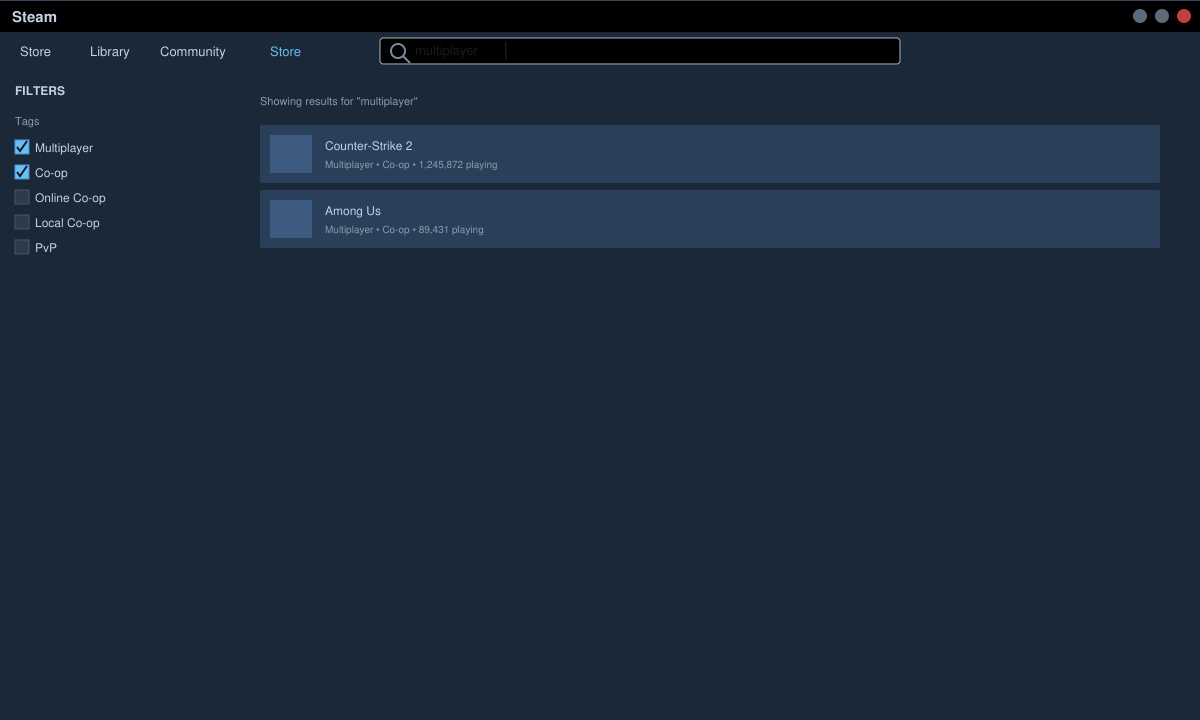Click the "Tags" section label
The width and height of the screenshot is (1200, 720).
tap(27, 121)
